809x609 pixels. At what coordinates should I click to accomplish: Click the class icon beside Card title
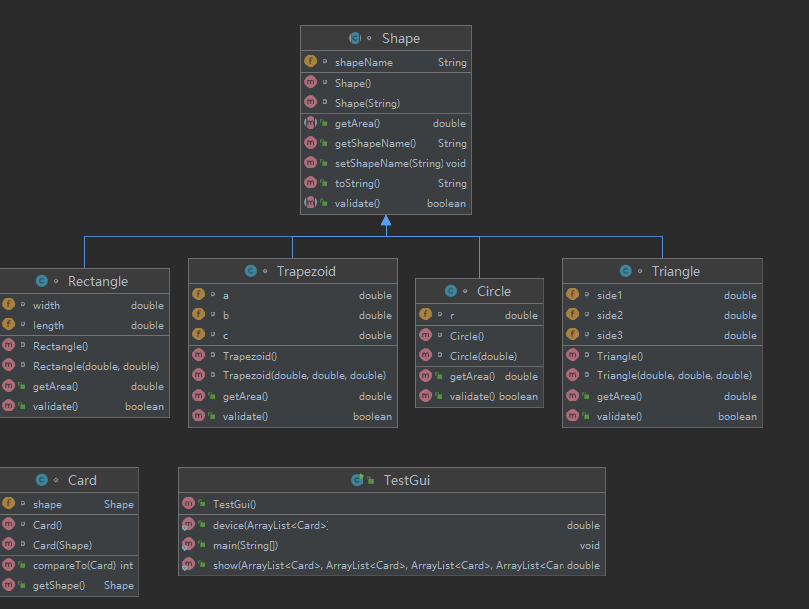[42, 480]
